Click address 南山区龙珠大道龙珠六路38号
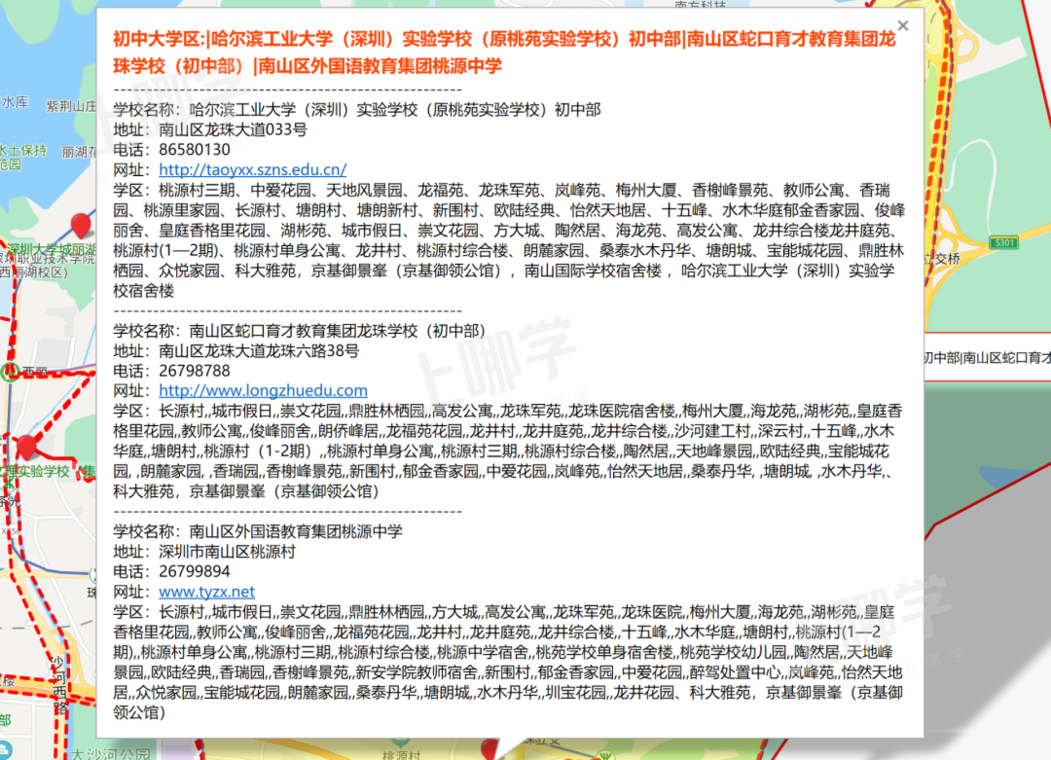The image size is (1051, 760). pos(259,351)
